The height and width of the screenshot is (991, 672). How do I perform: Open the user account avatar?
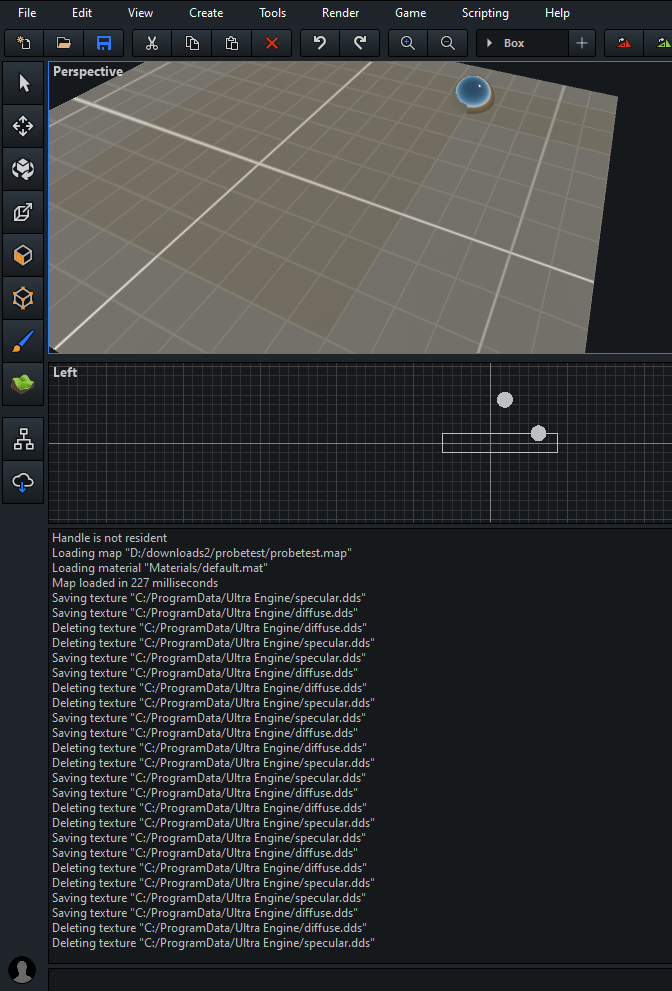point(22,970)
